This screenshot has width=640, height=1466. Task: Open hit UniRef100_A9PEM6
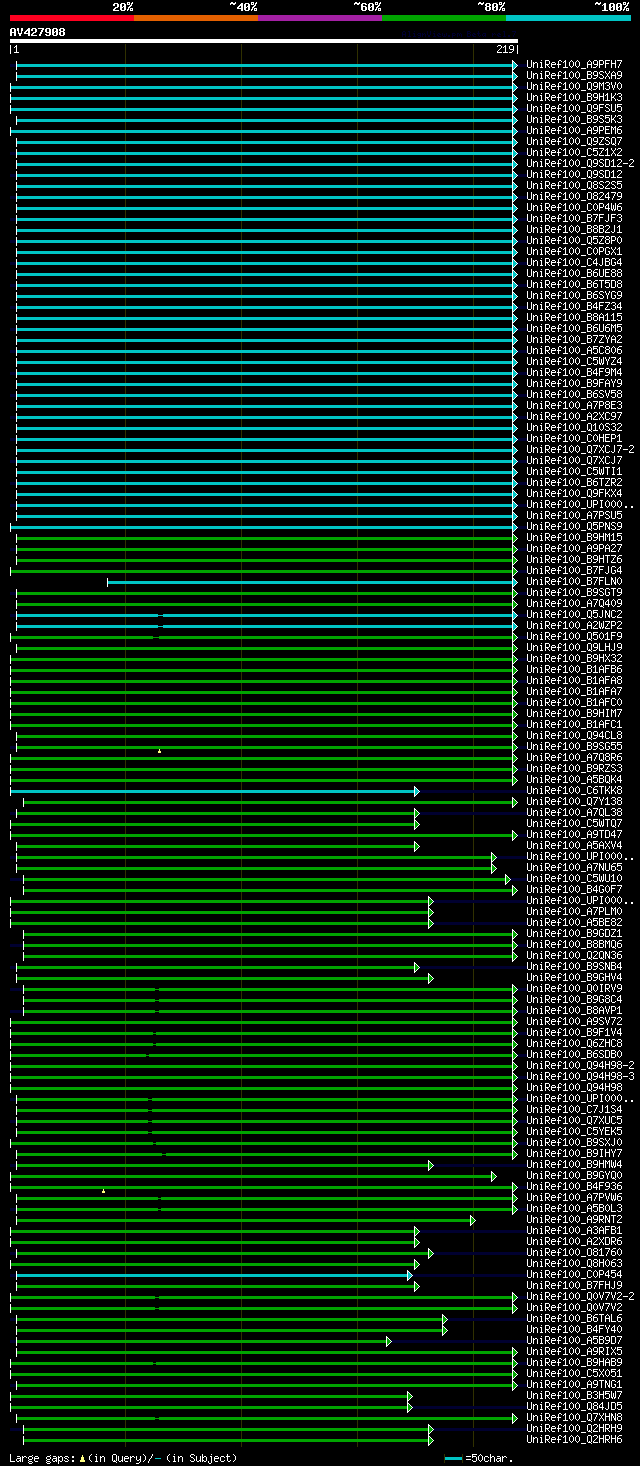[574, 130]
